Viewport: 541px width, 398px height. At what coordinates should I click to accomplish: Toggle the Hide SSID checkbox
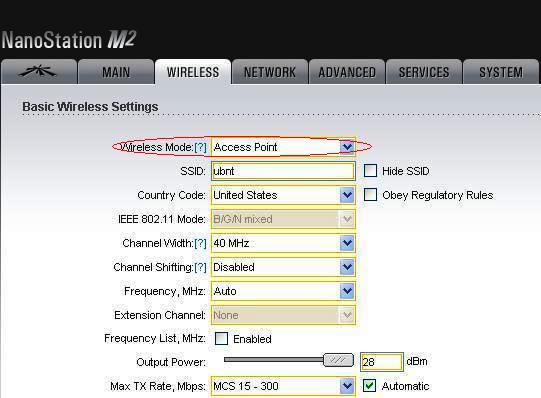(370, 171)
